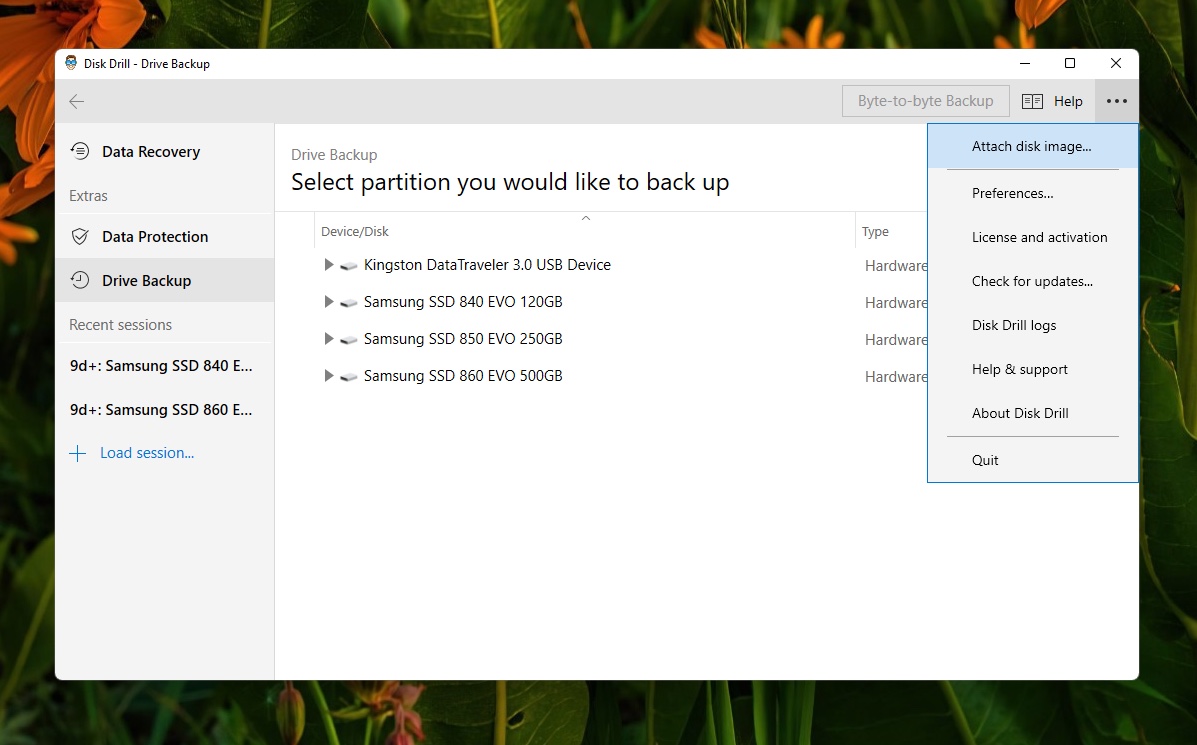The width and height of the screenshot is (1197, 745).
Task: Minimize the Disk Drill window
Action: click(x=1024, y=63)
